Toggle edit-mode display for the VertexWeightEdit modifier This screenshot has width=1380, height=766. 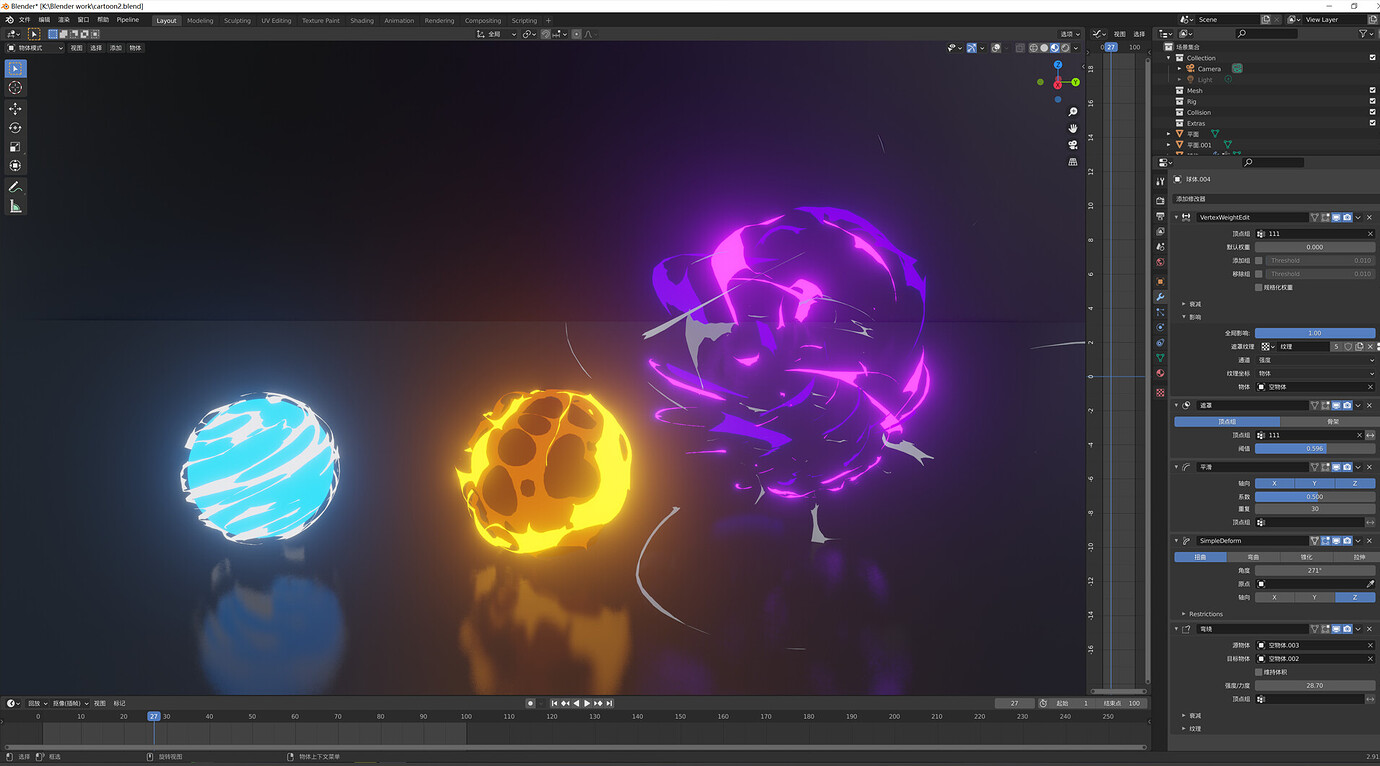[1324, 217]
